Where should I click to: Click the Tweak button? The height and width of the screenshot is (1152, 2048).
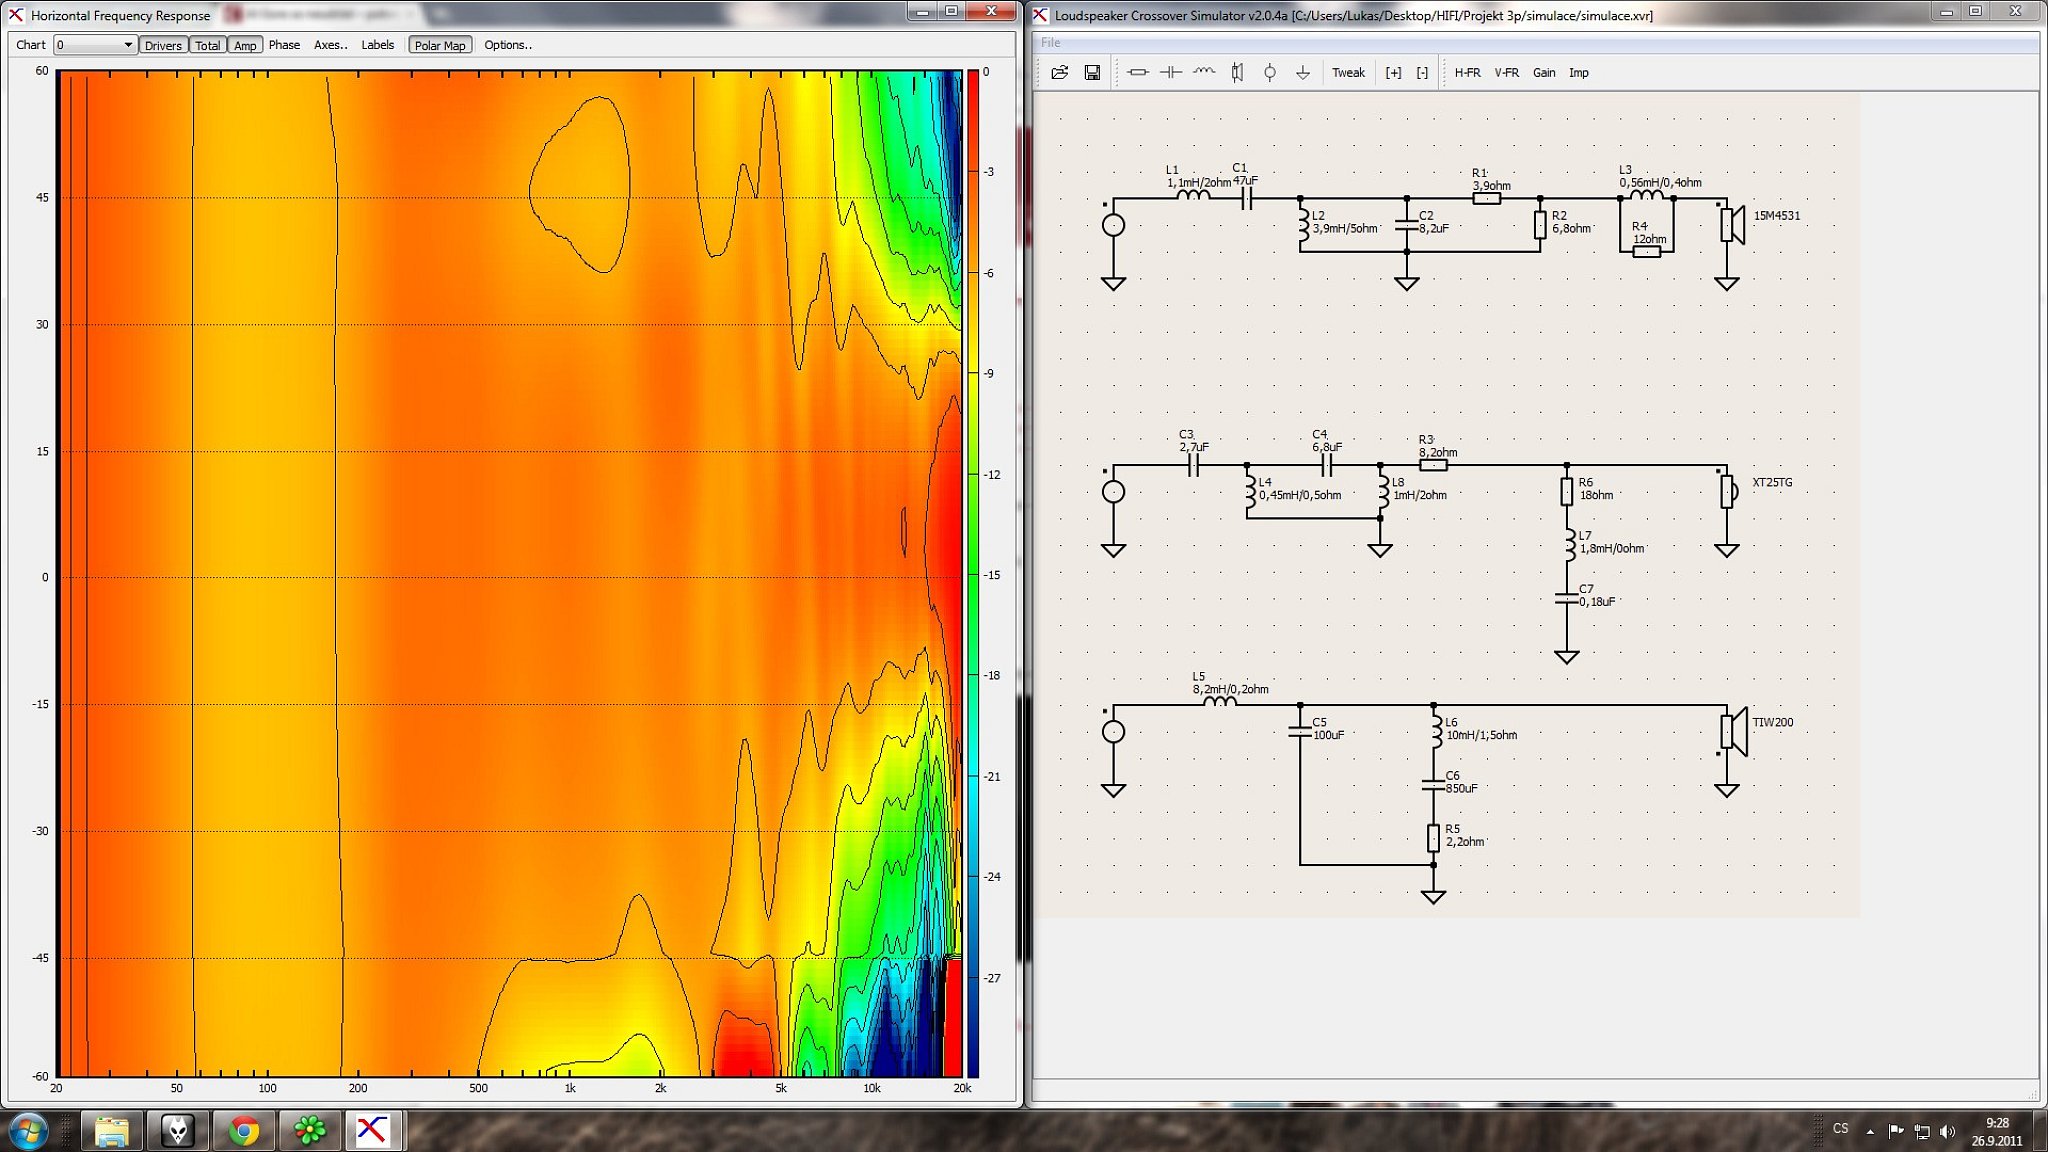[x=1348, y=73]
